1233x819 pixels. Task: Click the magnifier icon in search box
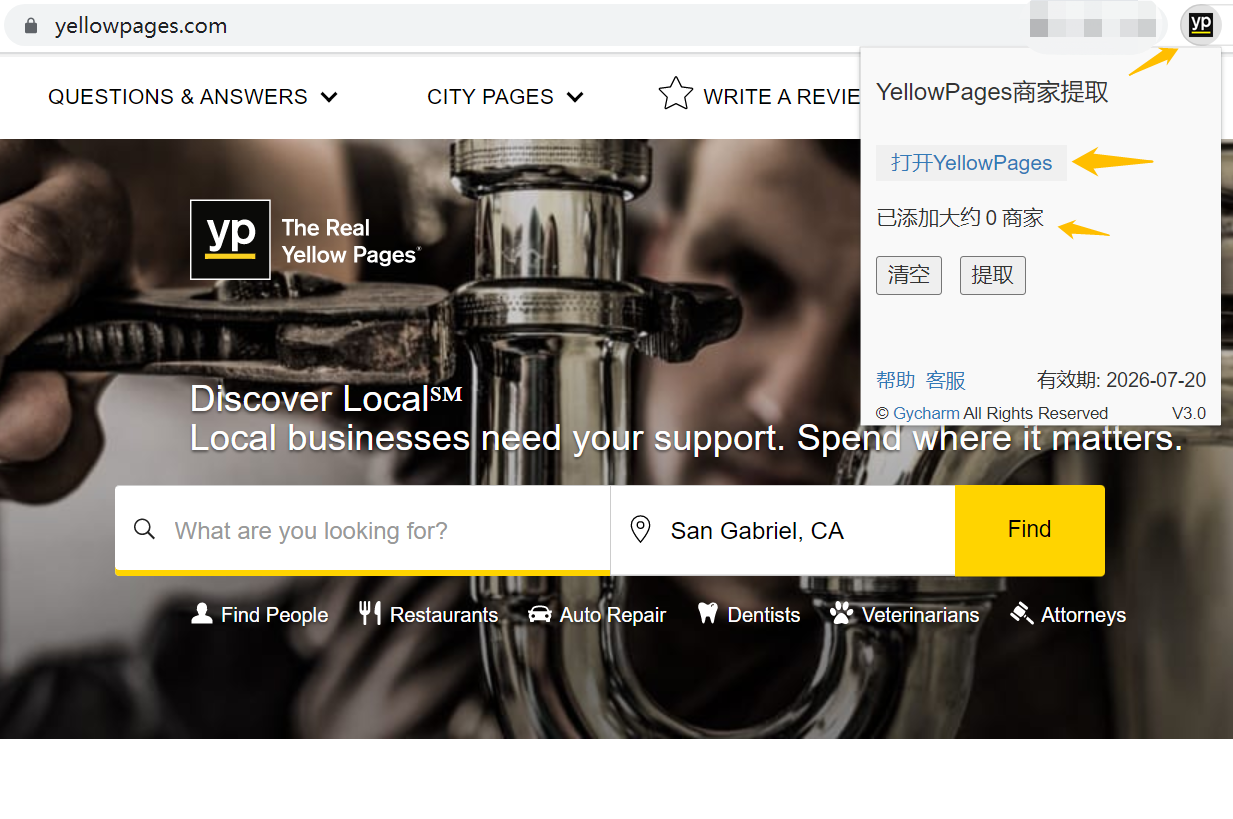(145, 529)
